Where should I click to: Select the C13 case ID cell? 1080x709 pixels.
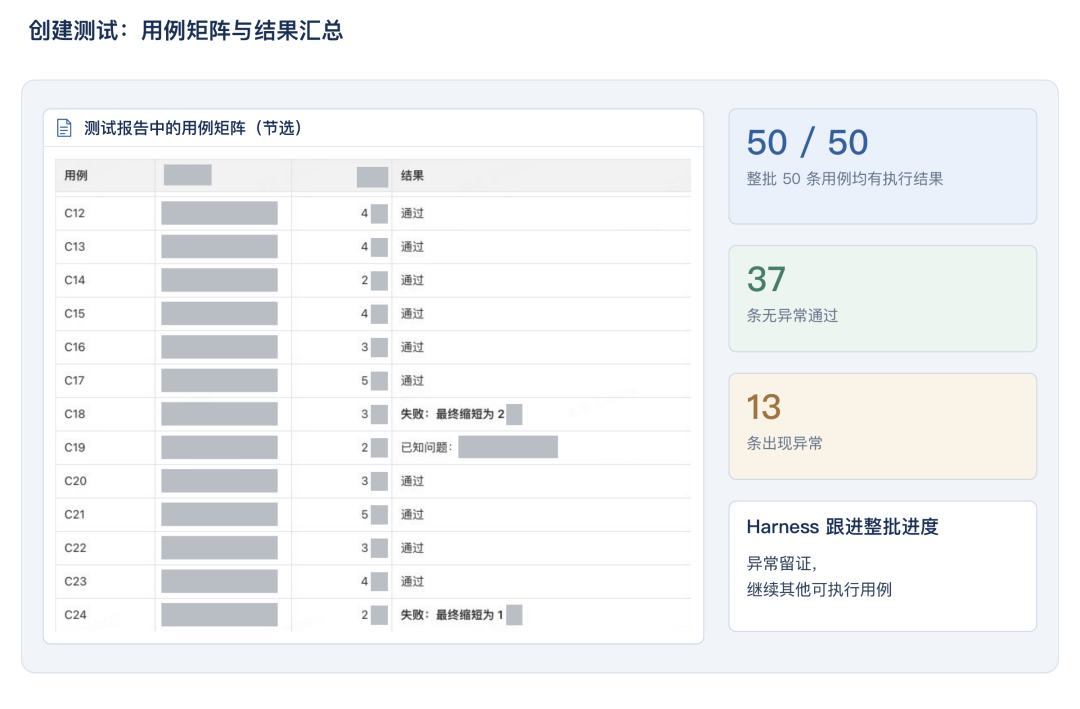[x=74, y=247]
